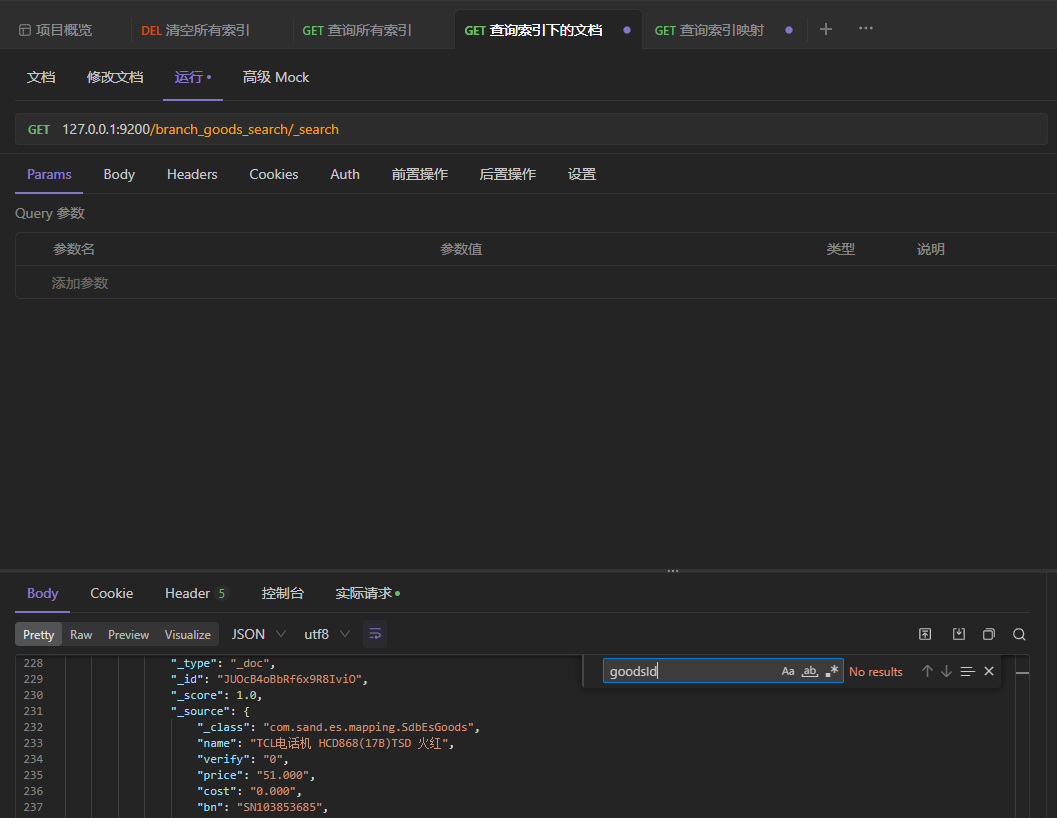Go to next match arrow
Screen dimensions: 1057x818
pos(946,671)
